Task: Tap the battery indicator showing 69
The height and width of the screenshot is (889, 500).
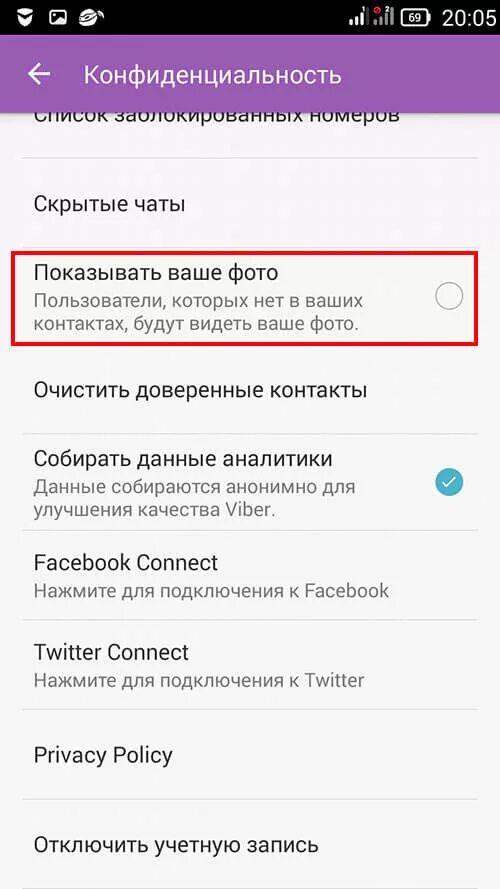Action: tap(416, 18)
